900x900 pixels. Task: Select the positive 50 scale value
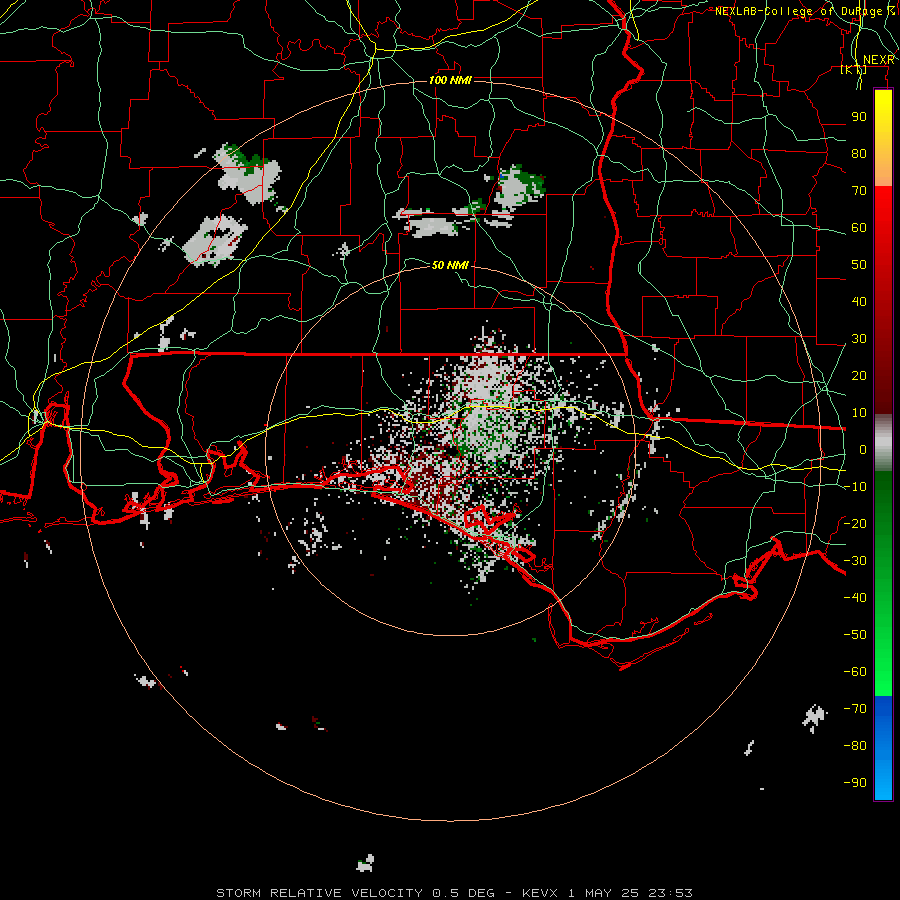coord(859,265)
